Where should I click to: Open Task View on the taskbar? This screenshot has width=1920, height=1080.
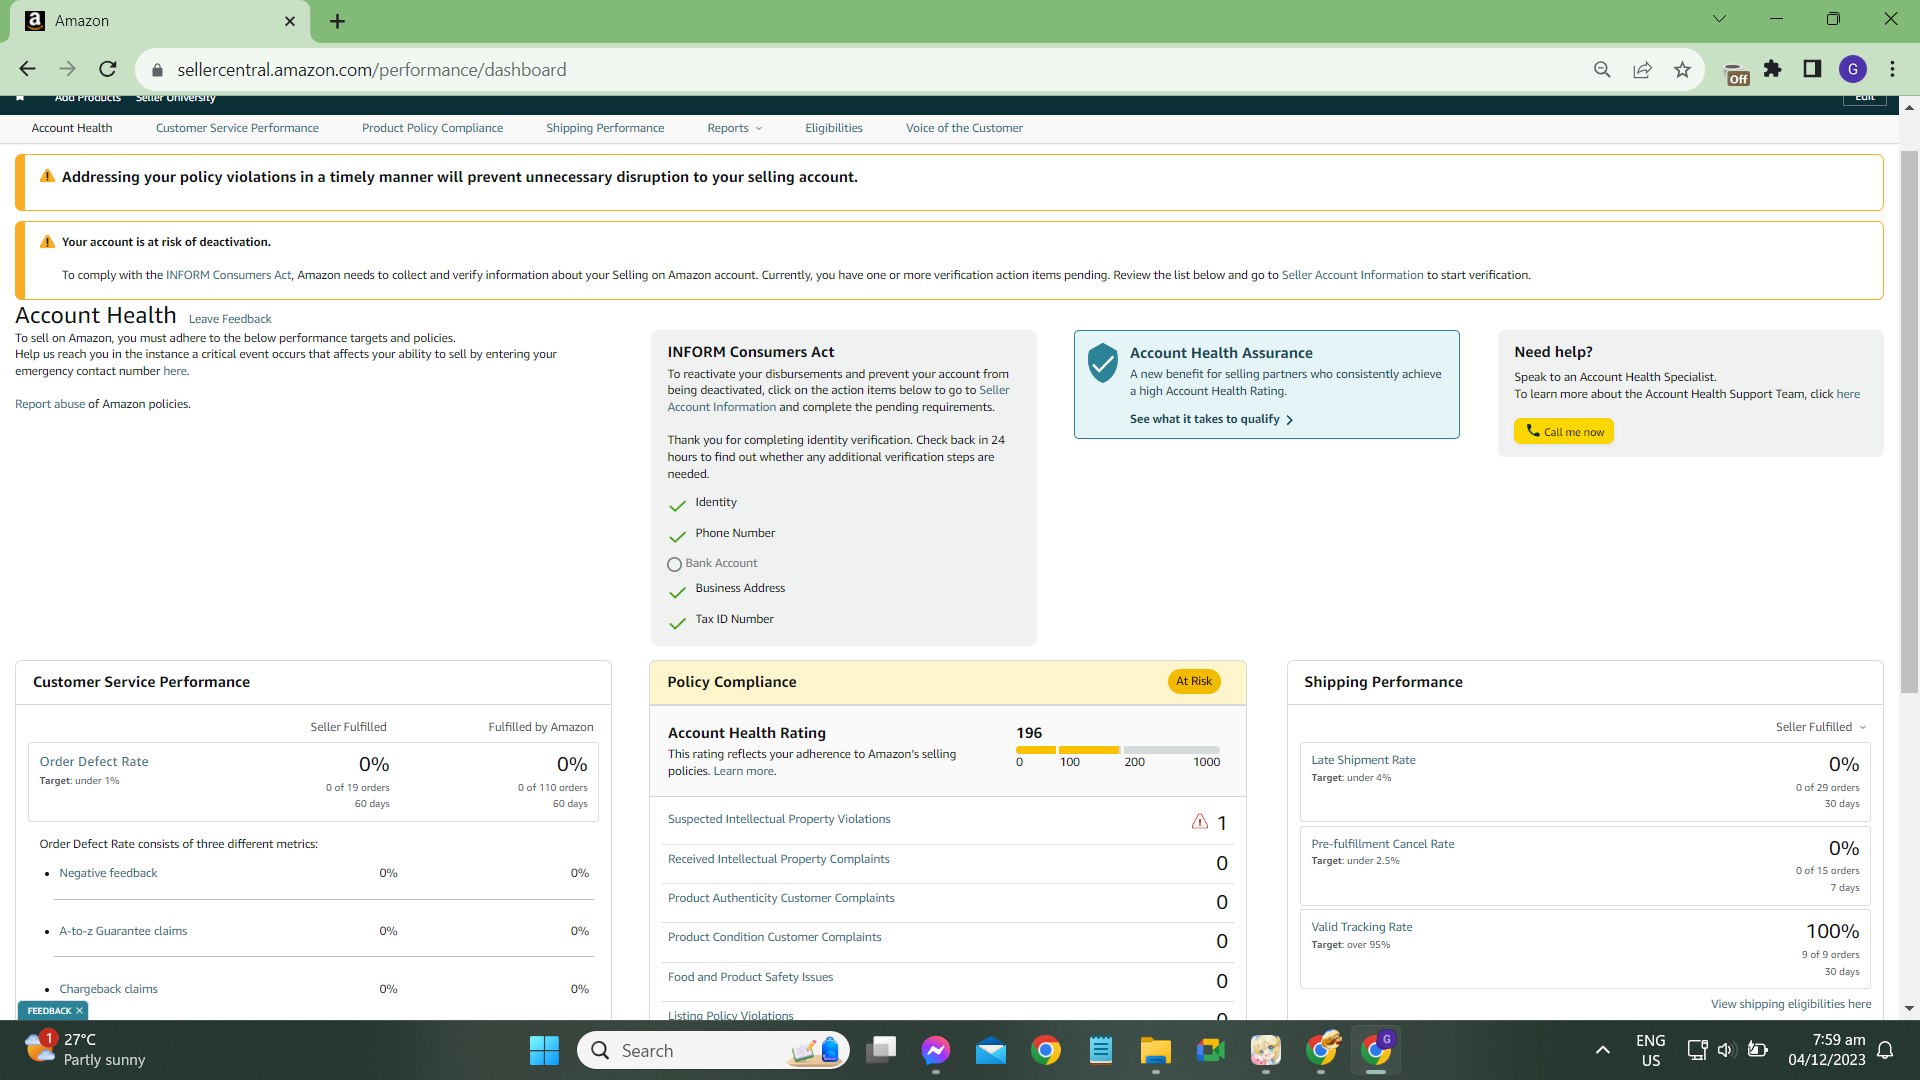tap(881, 1050)
